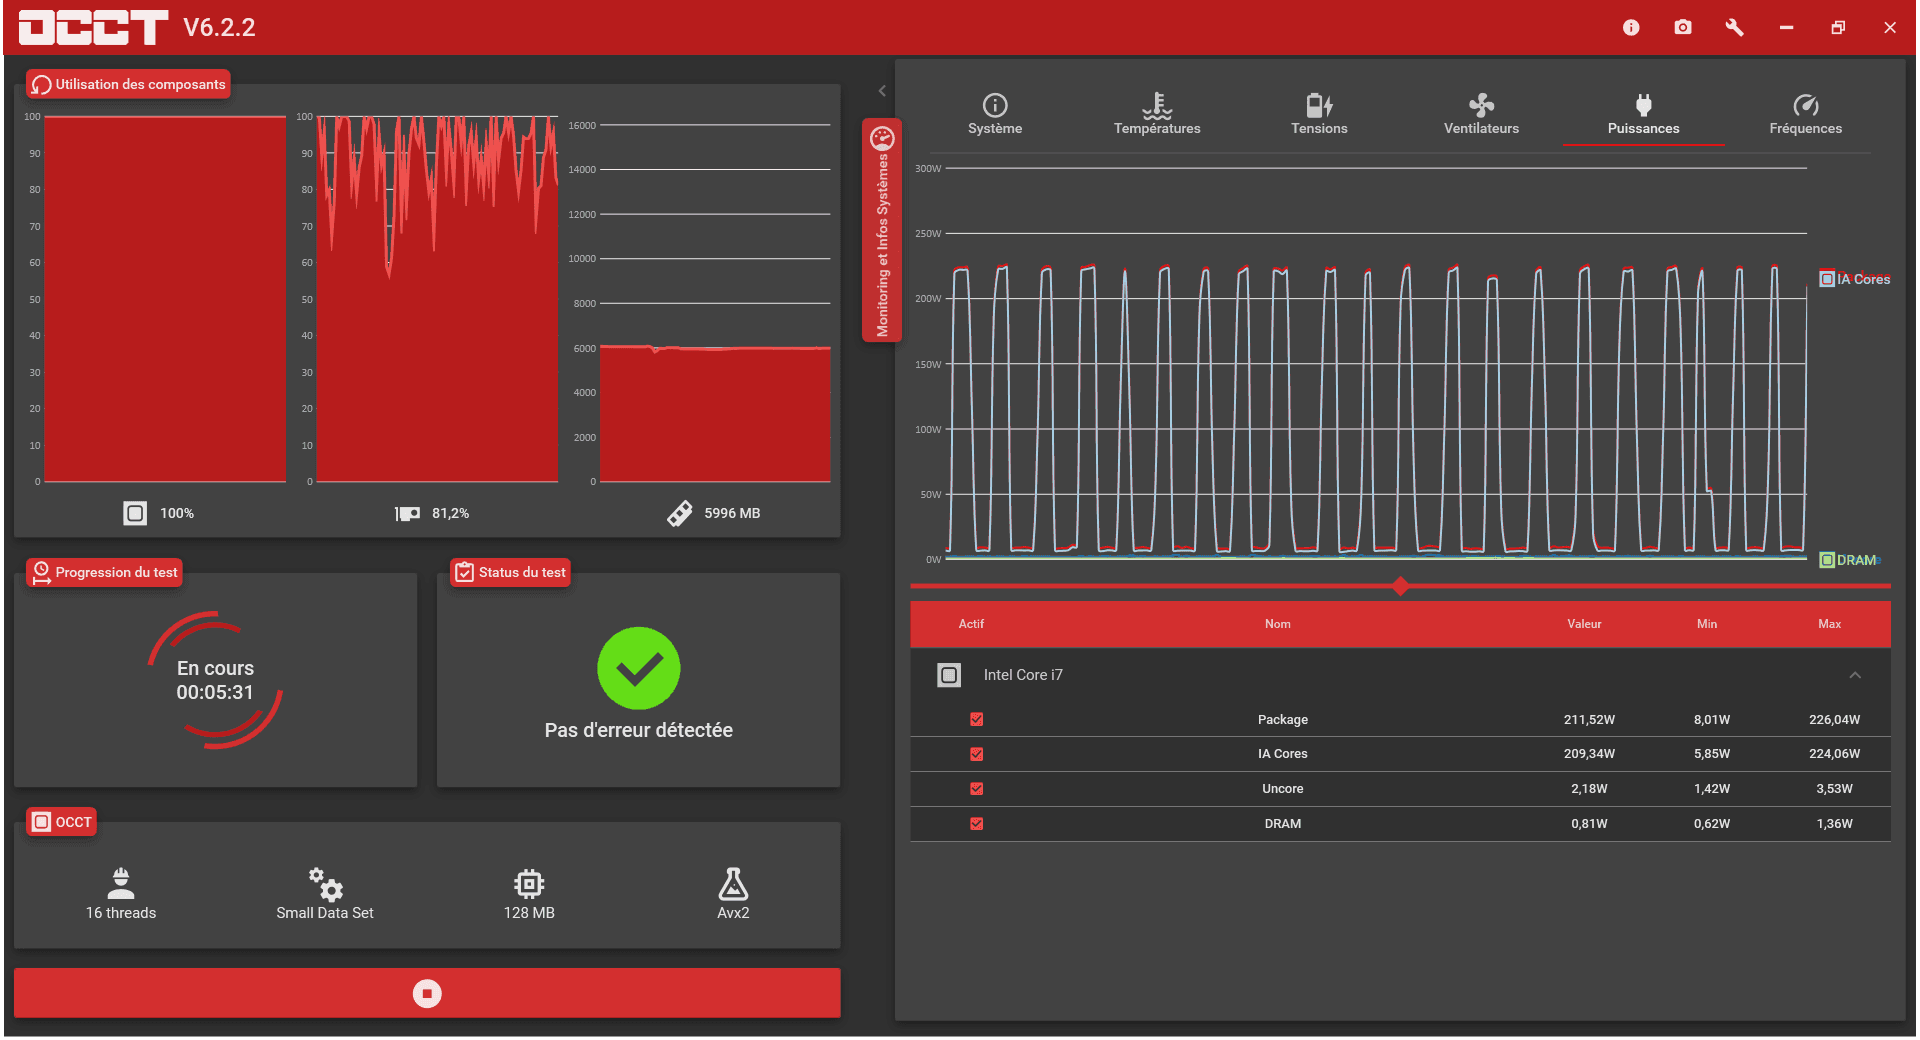Switch to the Températures tab
Viewport: 1920px width, 1040px height.
coord(1157,114)
